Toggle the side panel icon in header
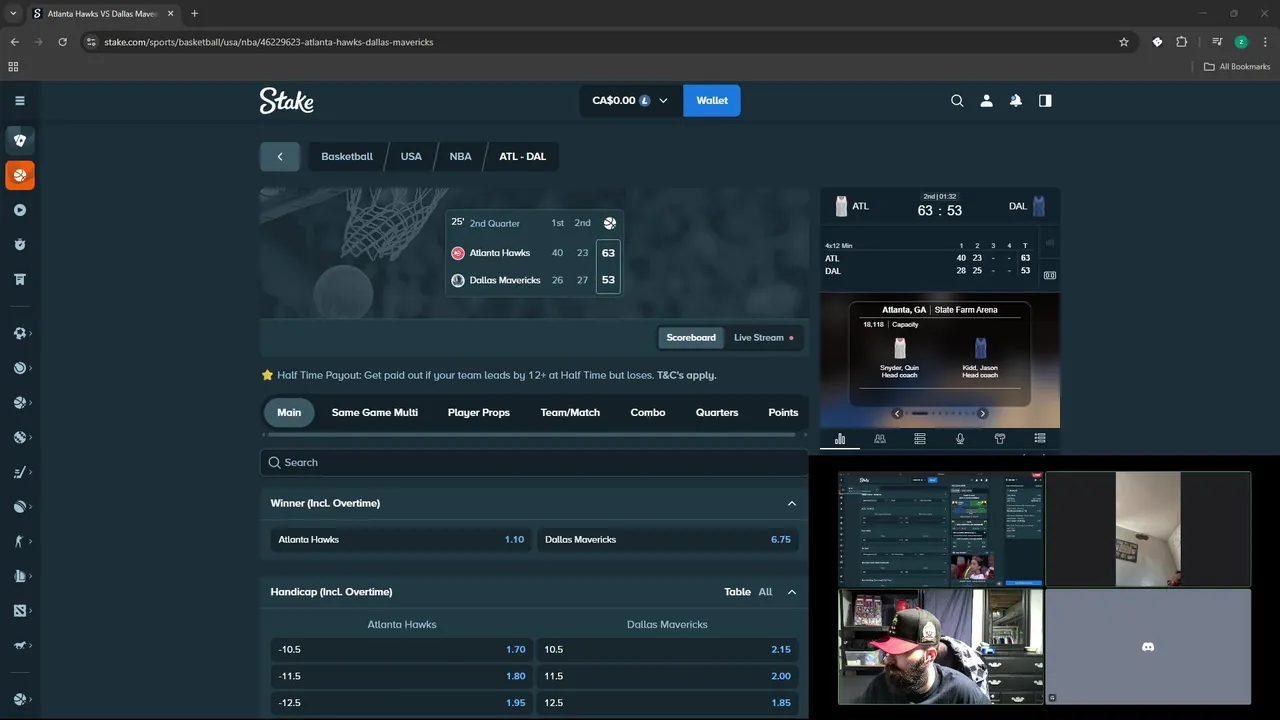The image size is (1280, 720). pyautogui.click(x=1045, y=100)
